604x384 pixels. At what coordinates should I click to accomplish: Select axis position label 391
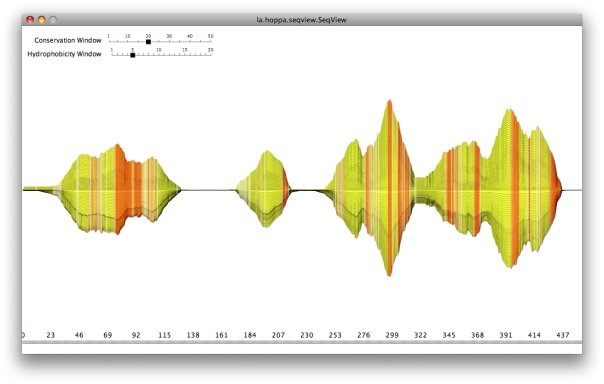tap(506, 335)
